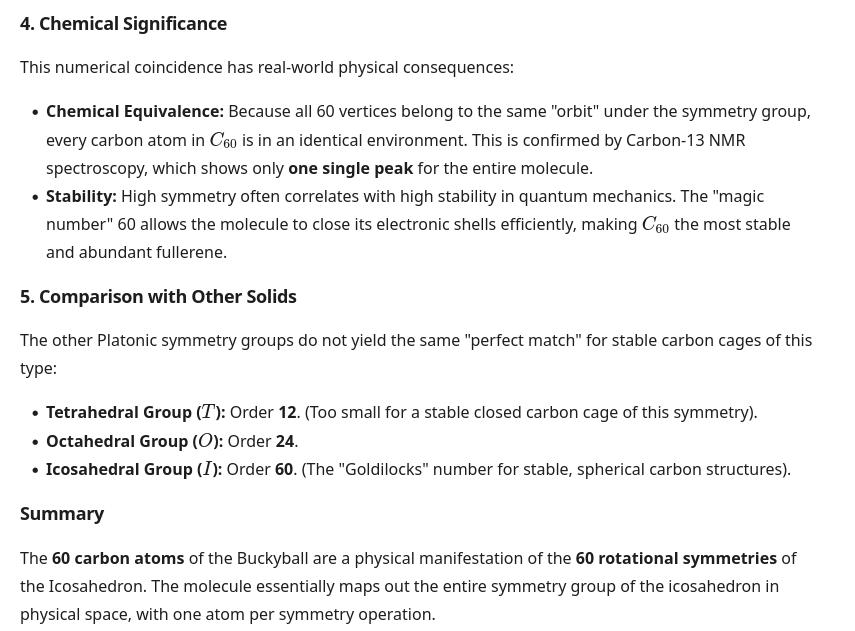Click the "5. Comparison with Other Solids" heading
Viewport: 855px width, 631px height.
158,296
